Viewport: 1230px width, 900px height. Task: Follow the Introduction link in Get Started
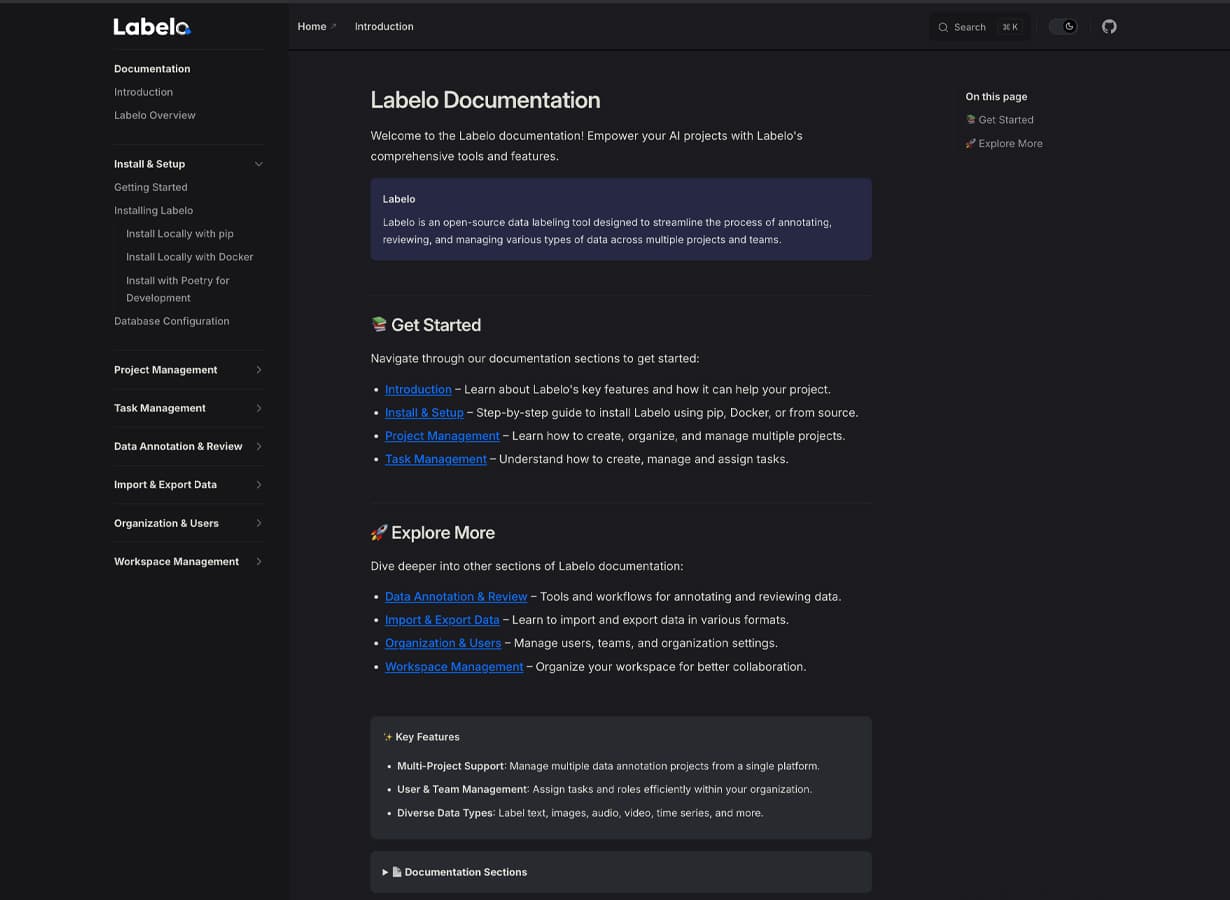click(418, 390)
